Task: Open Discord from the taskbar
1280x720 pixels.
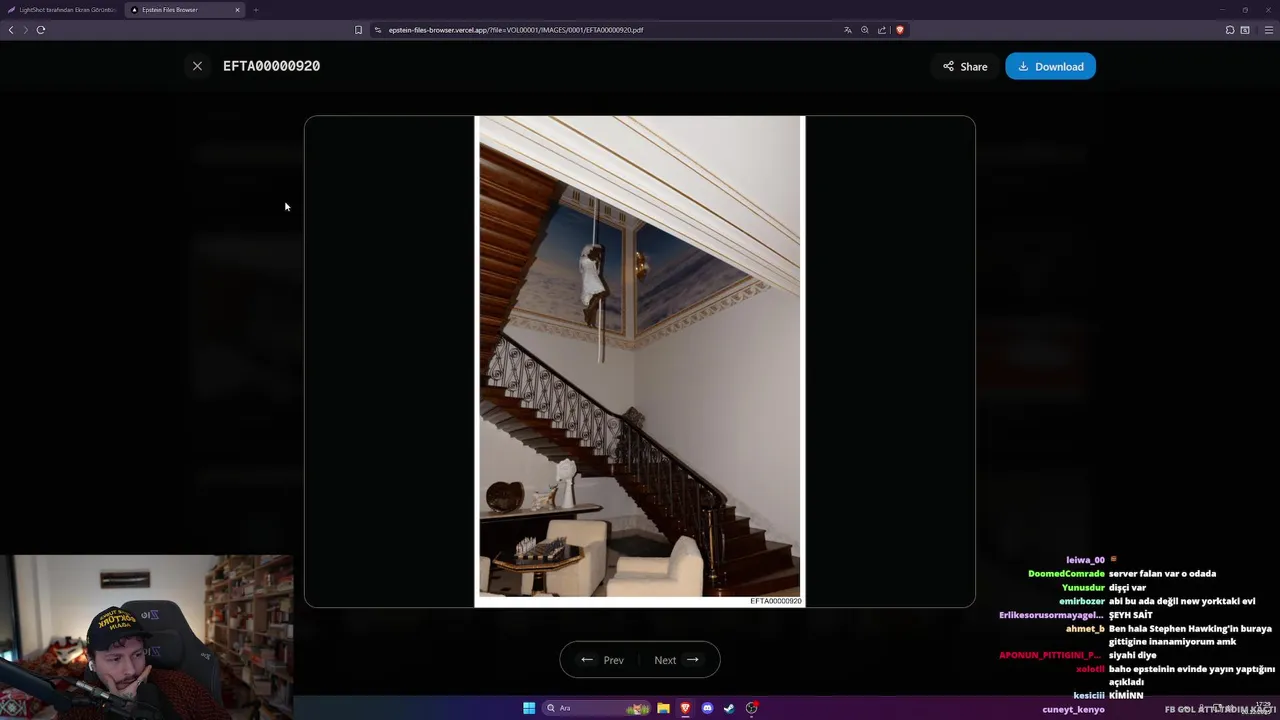Action: click(x=707, y=708)
